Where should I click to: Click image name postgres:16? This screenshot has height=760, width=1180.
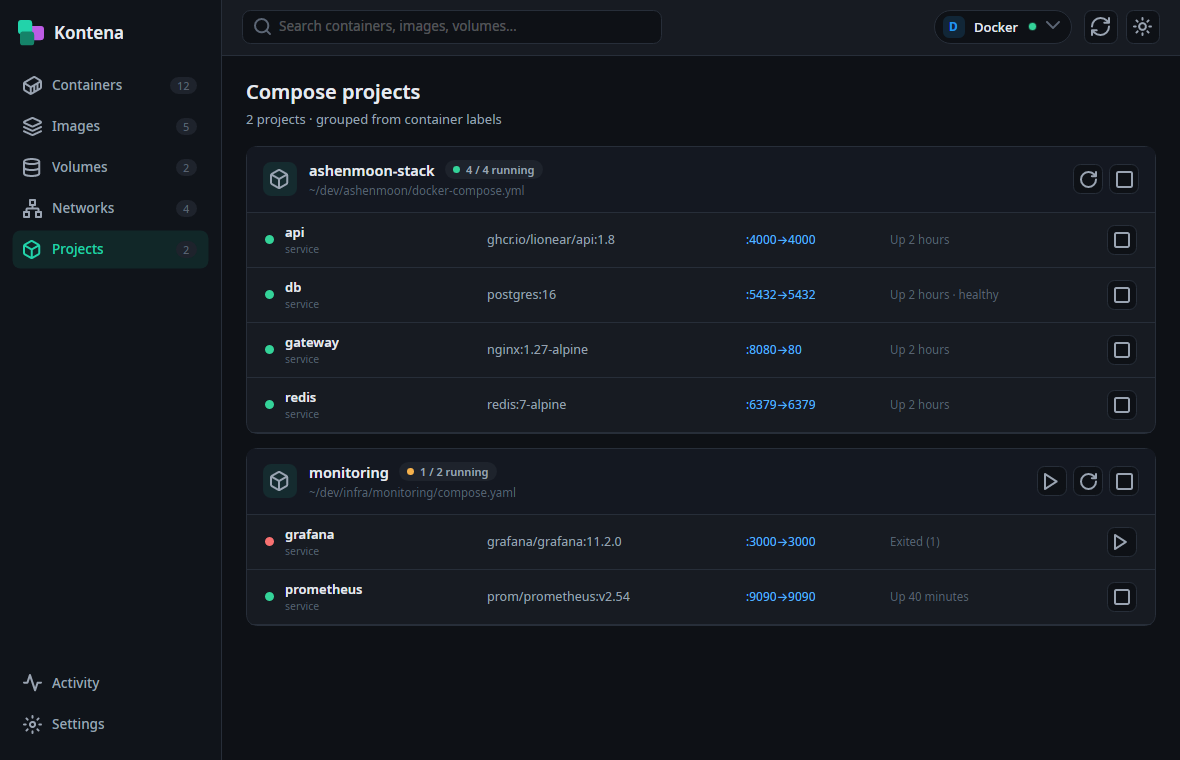[522, 294]
